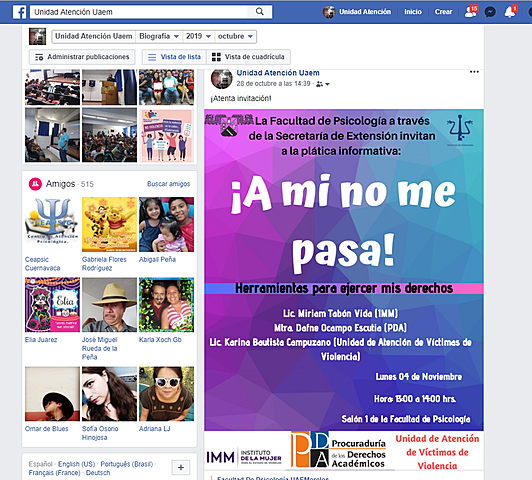532x480 pixels.
Task: Open Adriana LJ friend photo
Action: (167, 394)
